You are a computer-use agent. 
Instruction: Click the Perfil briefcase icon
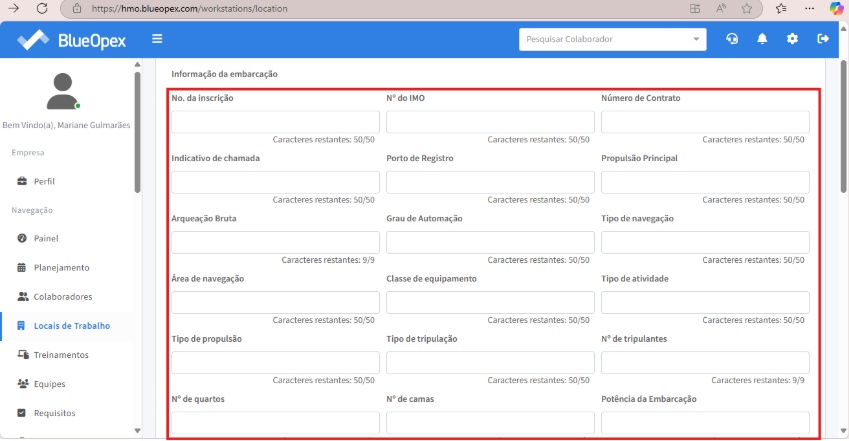coord(22,181)
